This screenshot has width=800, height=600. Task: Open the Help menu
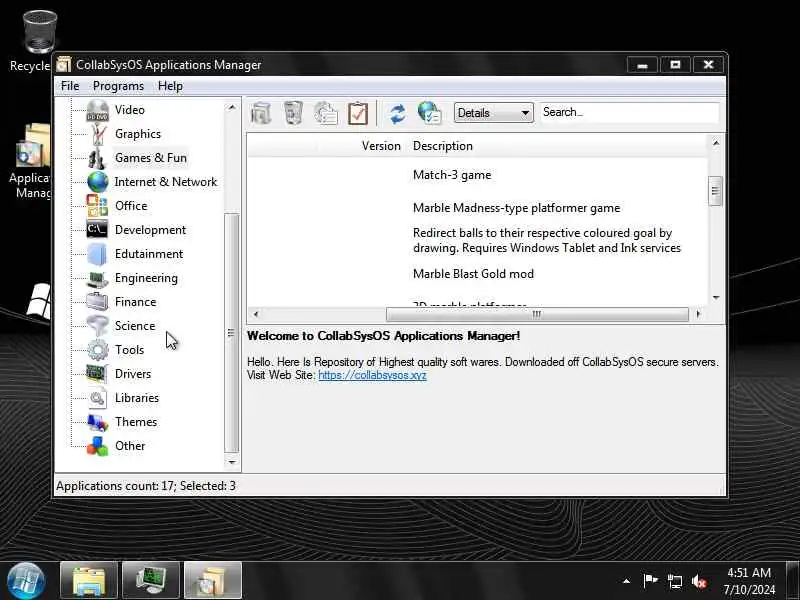point(170,86)
